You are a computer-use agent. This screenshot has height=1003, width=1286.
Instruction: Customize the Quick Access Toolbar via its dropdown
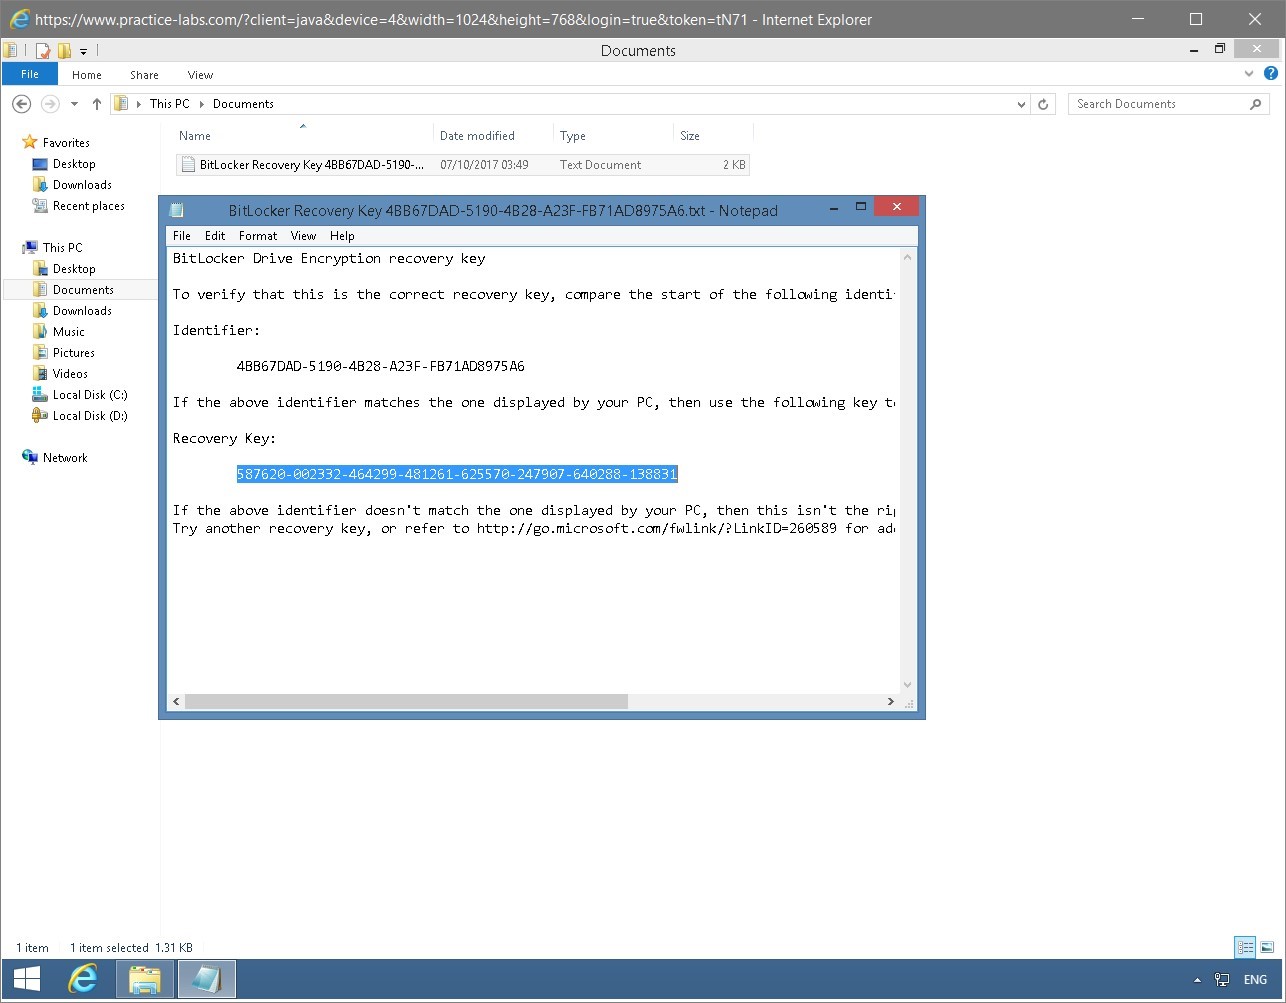[84, 49]
